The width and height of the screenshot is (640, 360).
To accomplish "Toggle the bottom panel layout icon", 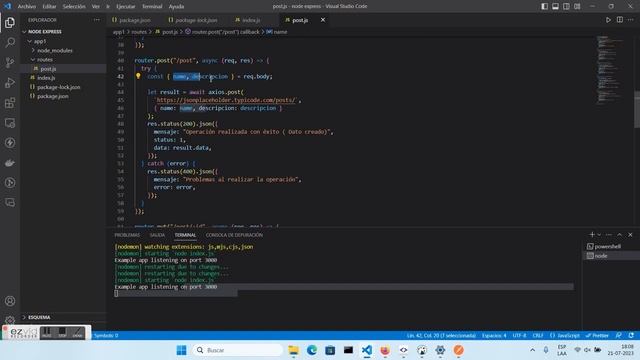I will [556, 6].
